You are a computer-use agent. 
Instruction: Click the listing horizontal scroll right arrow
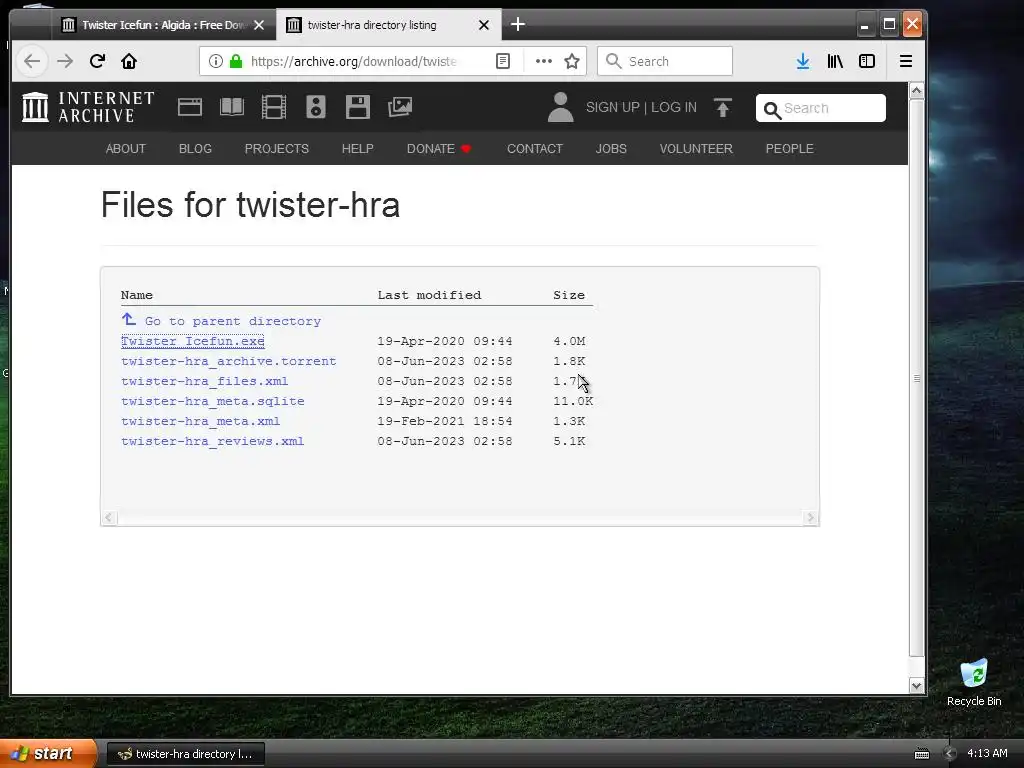pyautogui.click(x=810, y=518)
